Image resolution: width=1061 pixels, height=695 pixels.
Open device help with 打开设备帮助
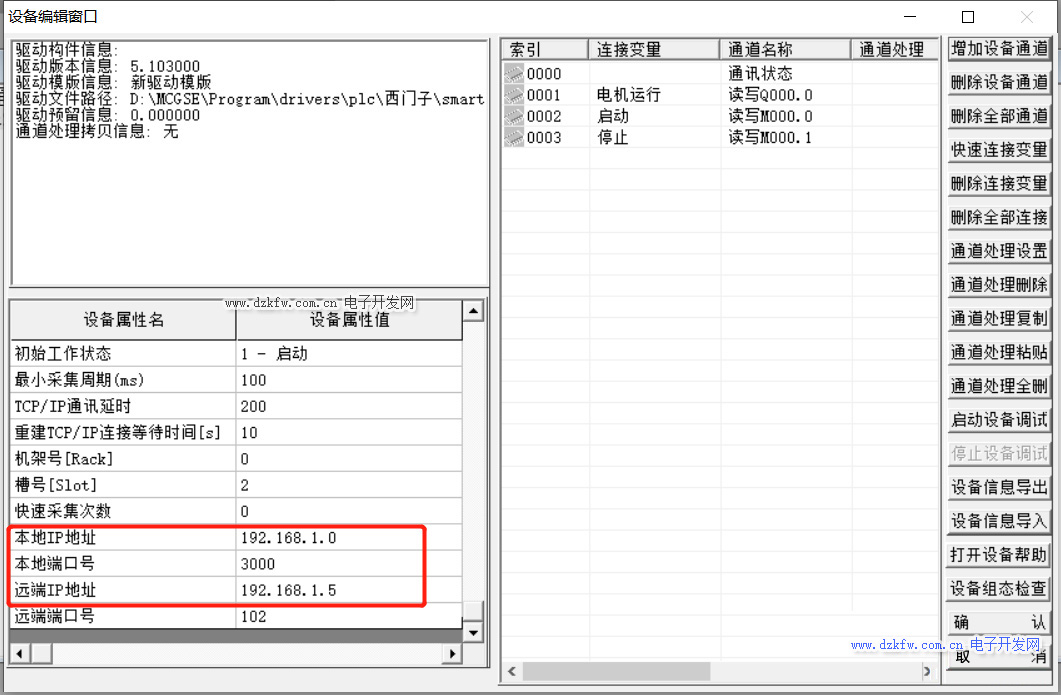click(998, 555)
